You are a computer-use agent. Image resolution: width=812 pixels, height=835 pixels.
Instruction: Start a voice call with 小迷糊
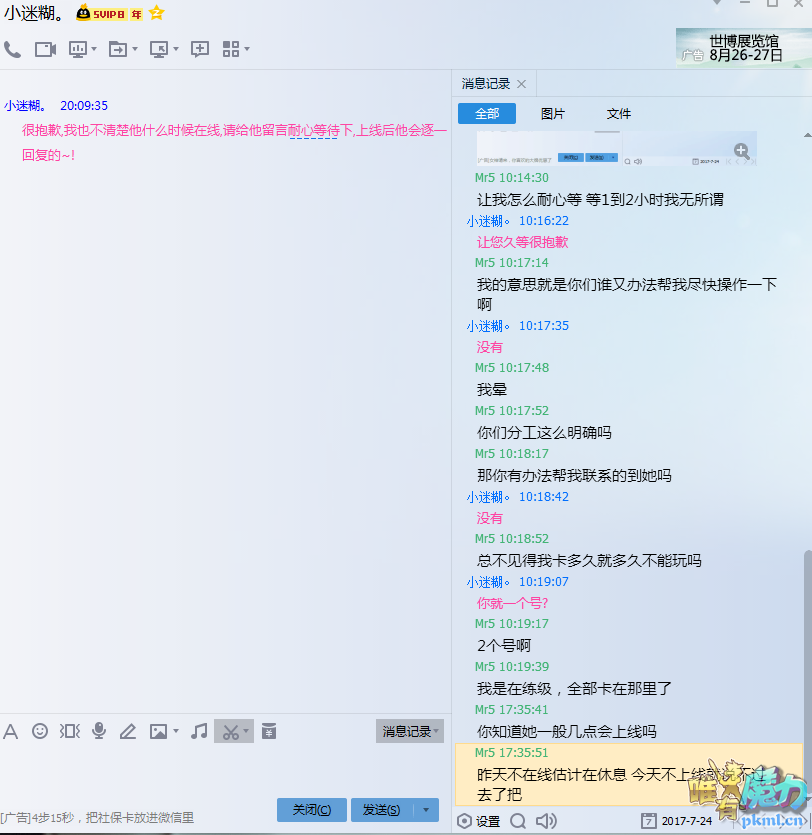(13, 49)
